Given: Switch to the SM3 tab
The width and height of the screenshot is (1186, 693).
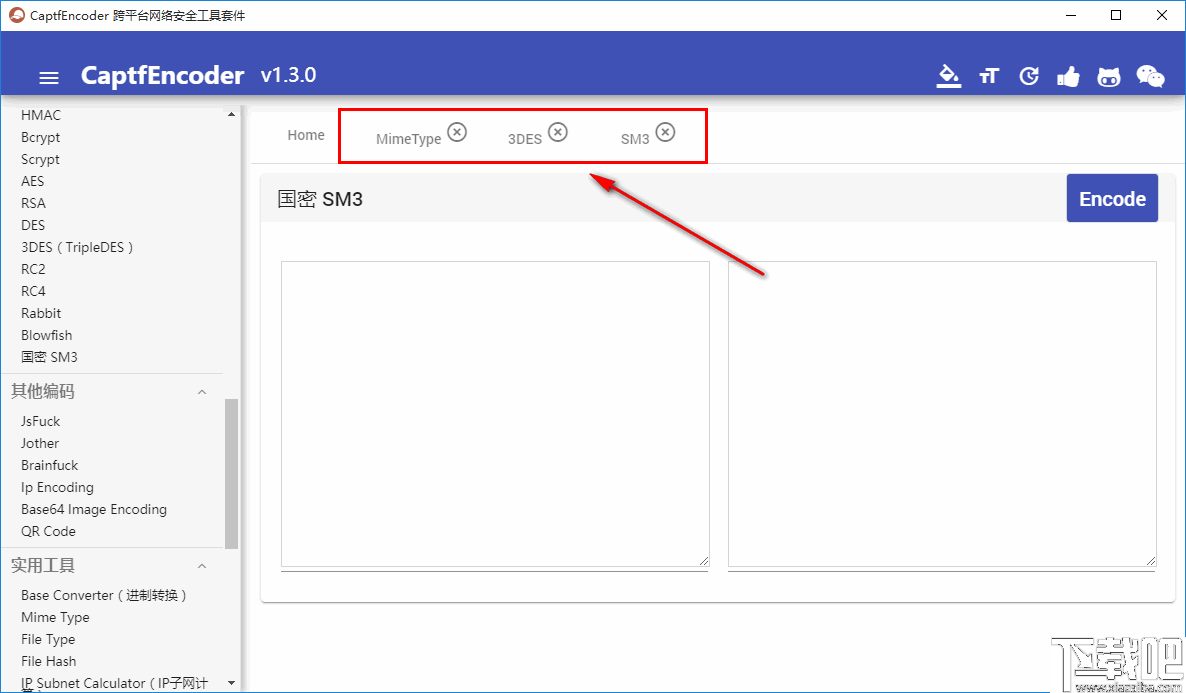Looking at the screenshot, I should [638, 139].
